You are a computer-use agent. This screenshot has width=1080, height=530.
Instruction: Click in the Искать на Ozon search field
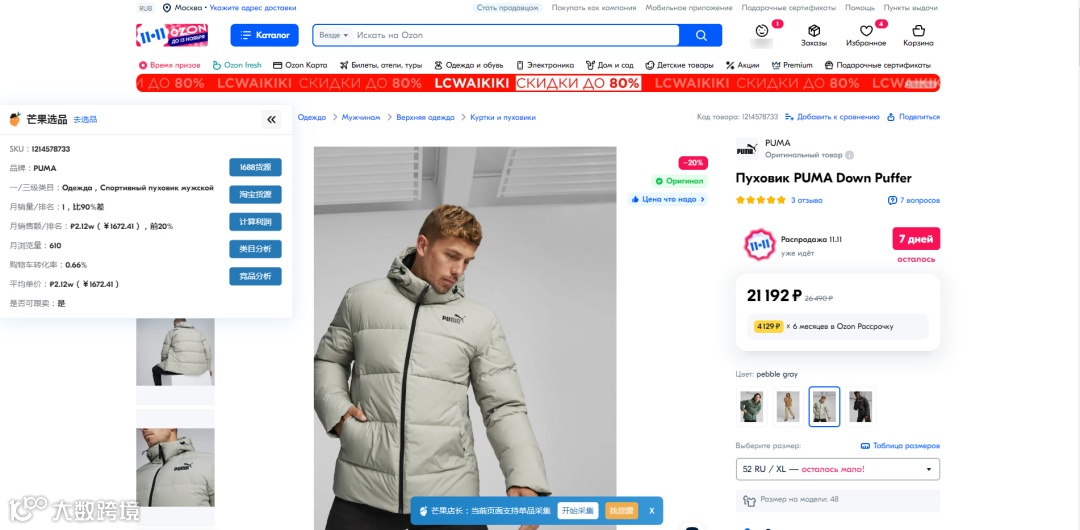point(516,35)
